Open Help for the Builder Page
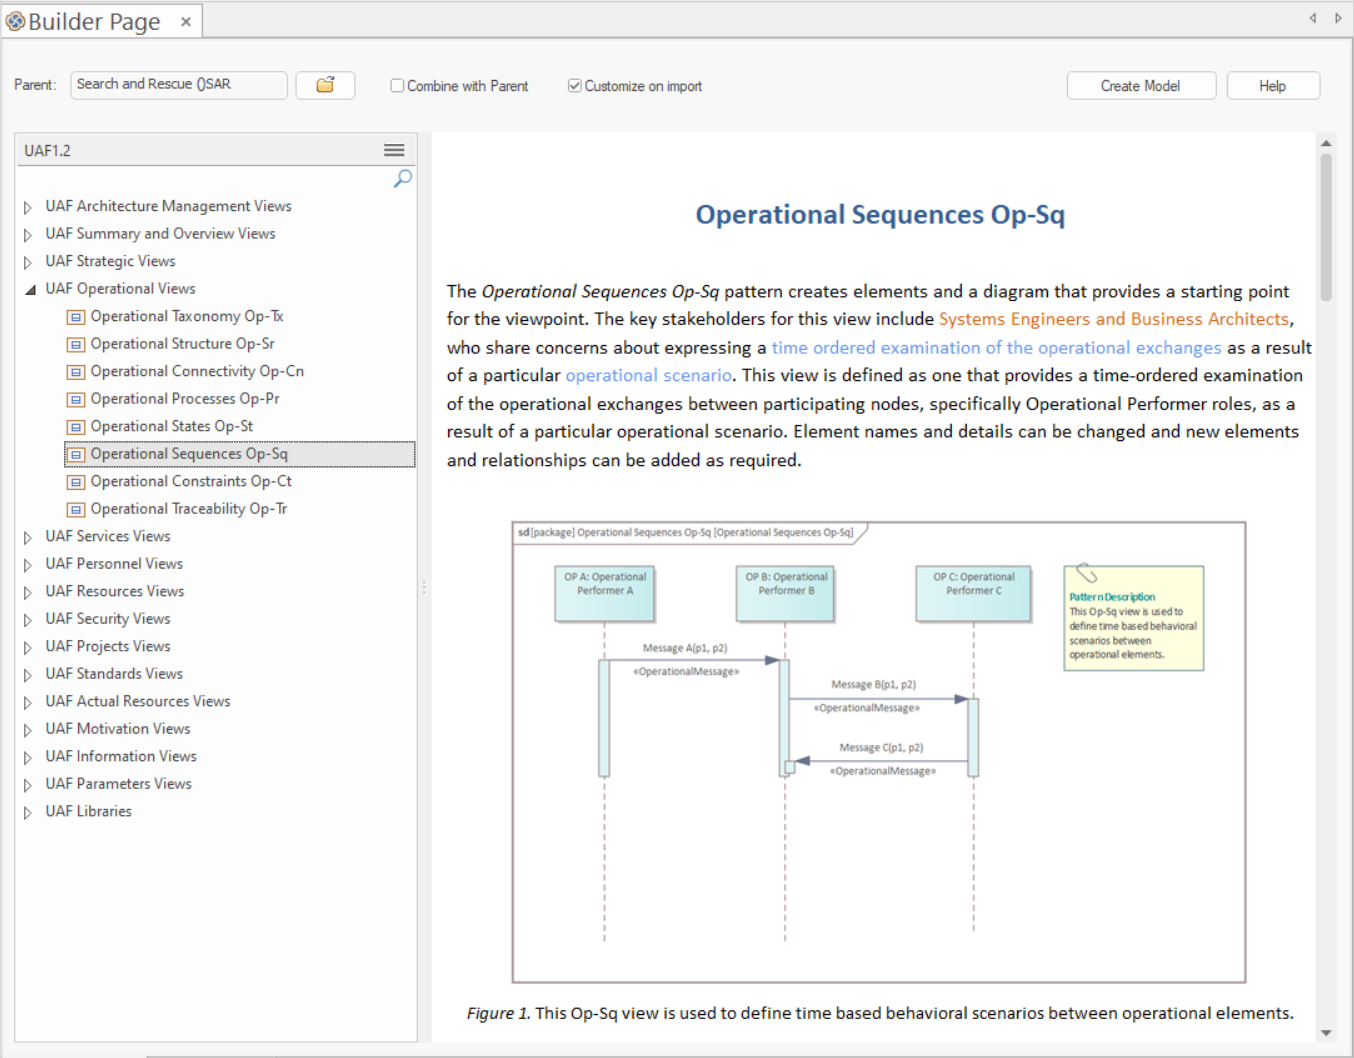The width and height of the screenshot is (1354, 1058). [x=1272, y=86]
